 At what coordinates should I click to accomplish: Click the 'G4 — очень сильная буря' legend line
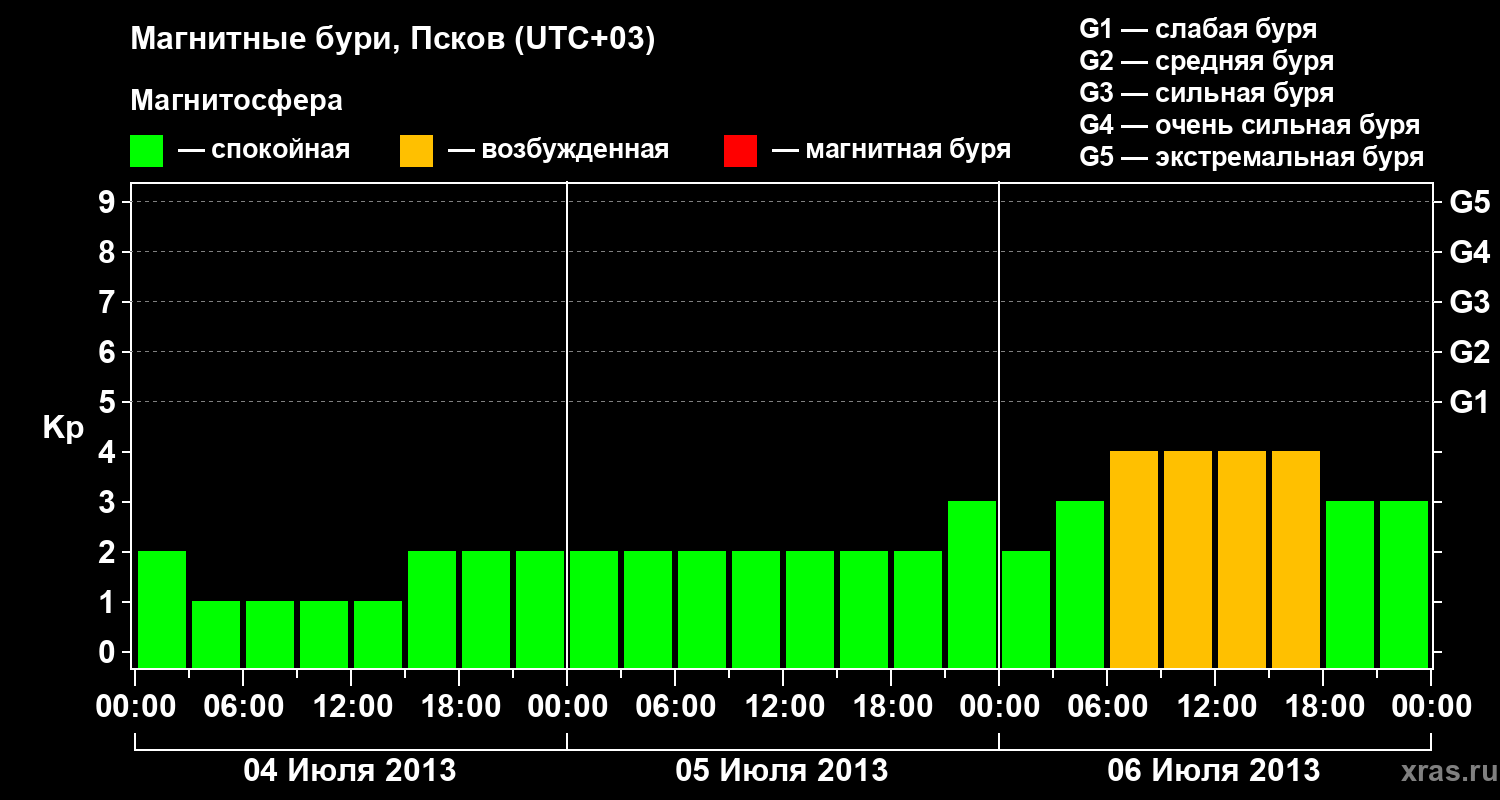1250,125
